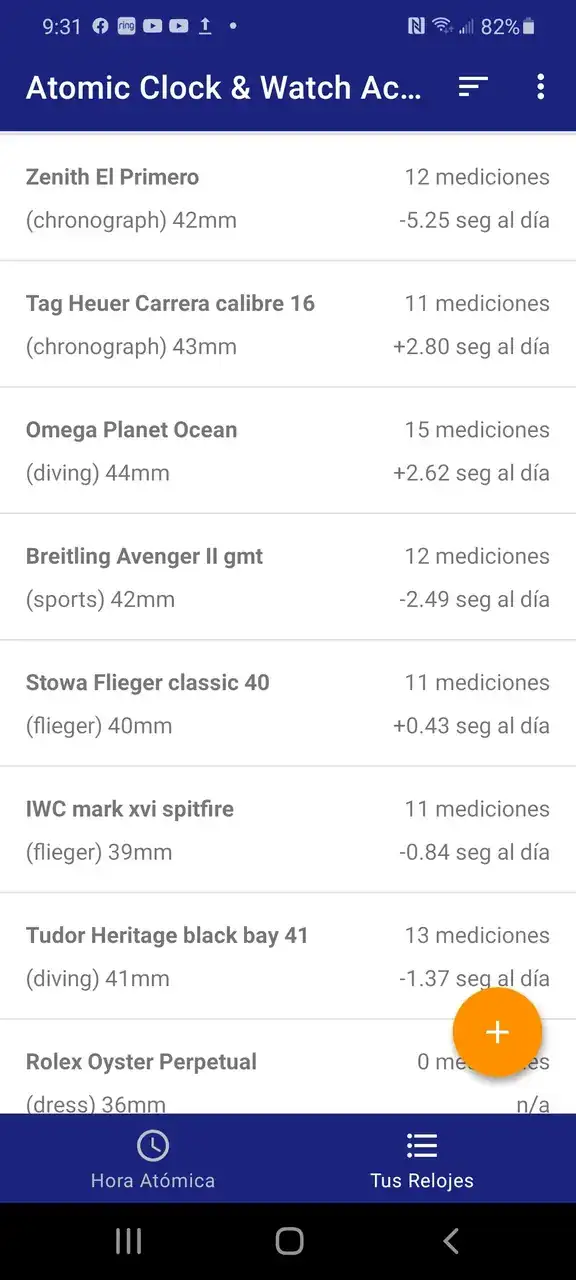
Task: Tap the Atomic Clock & Watch app title
Action: click(x=224, y=88)
